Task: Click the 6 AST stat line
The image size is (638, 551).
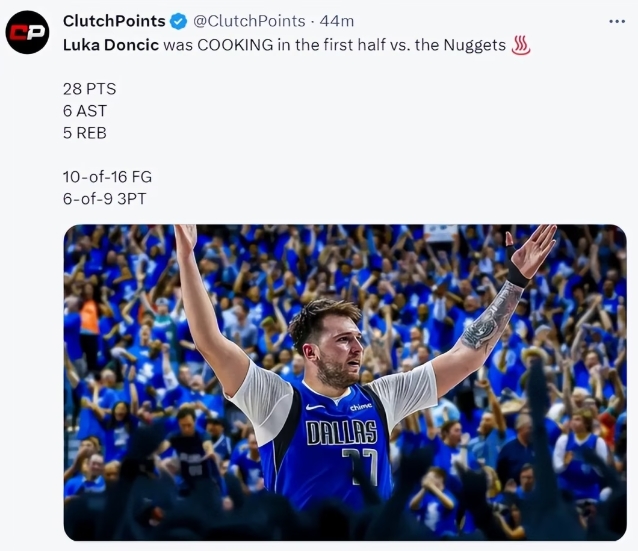Action: [x=84, y=111]
